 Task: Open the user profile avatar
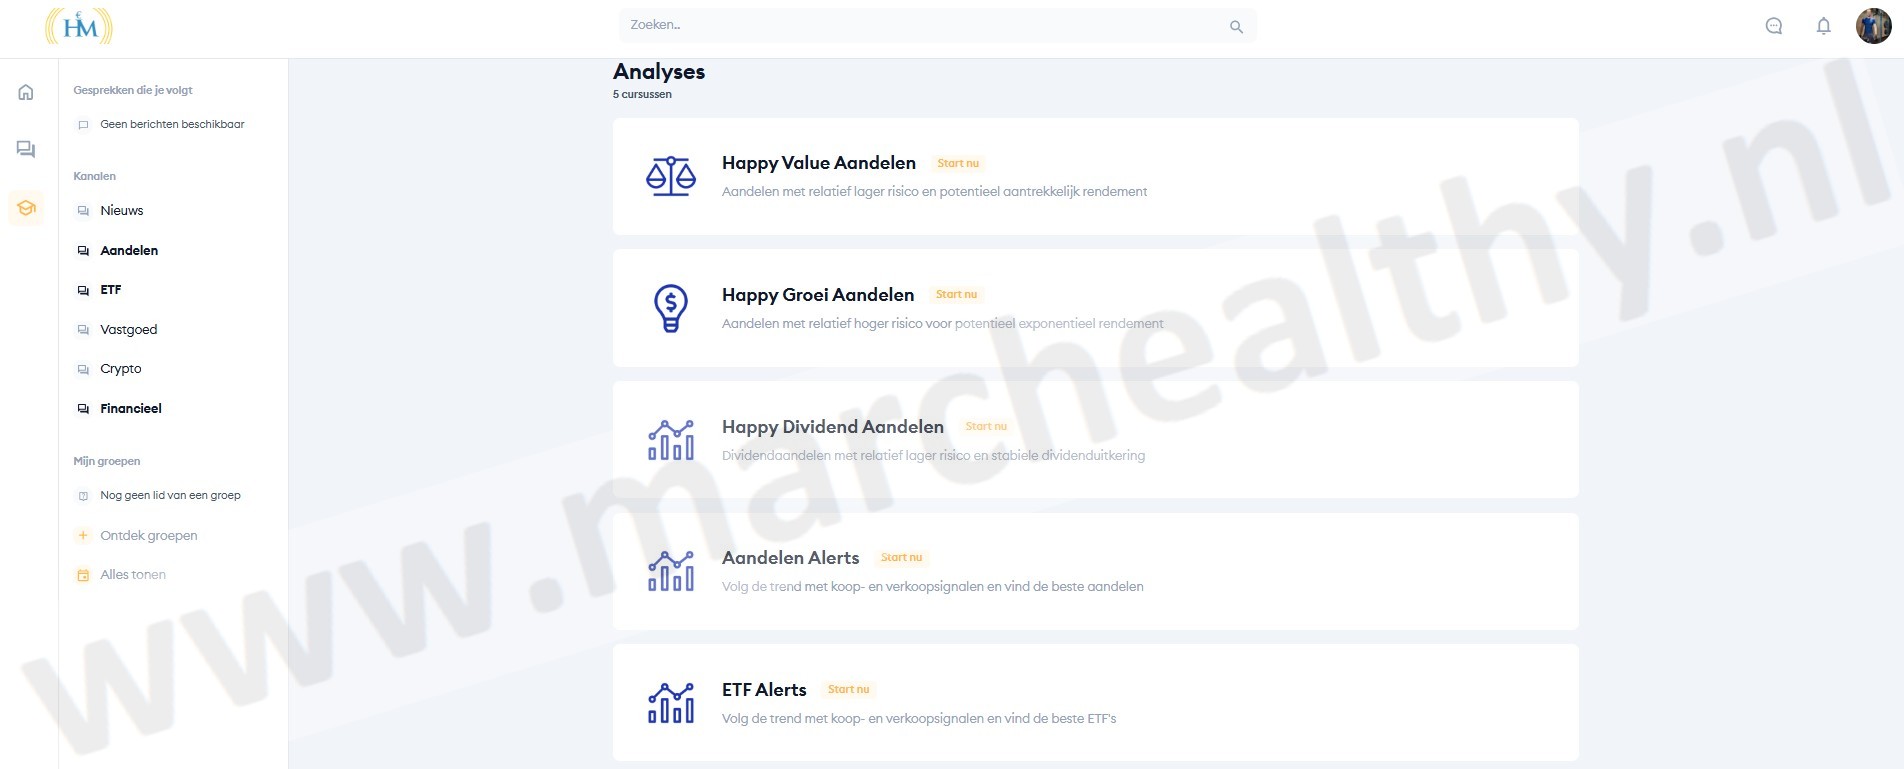(1873, 26)
